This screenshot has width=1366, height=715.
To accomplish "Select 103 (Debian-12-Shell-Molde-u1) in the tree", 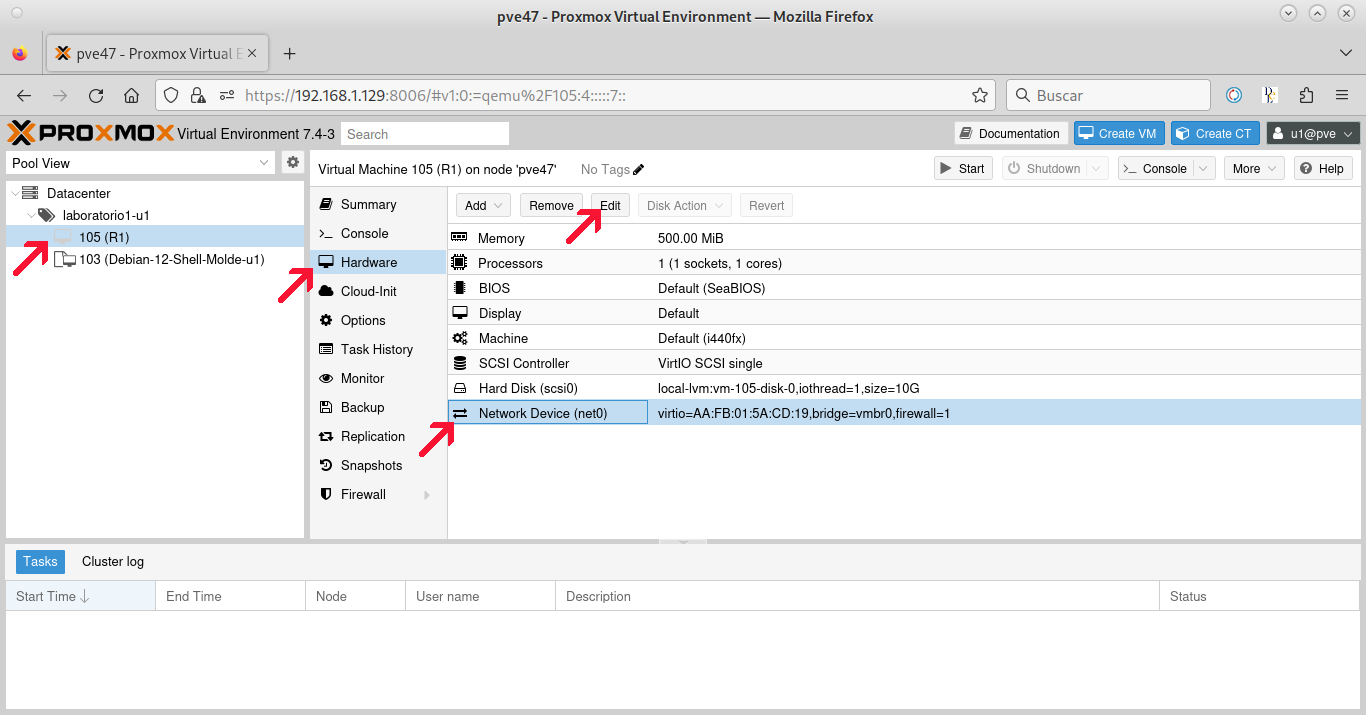I will pyautogui.click(x=155, y=259).
